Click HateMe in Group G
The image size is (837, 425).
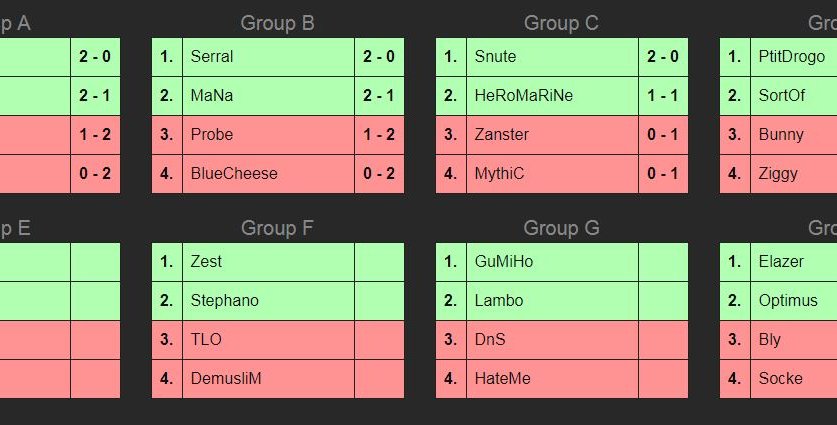point(503,379)
